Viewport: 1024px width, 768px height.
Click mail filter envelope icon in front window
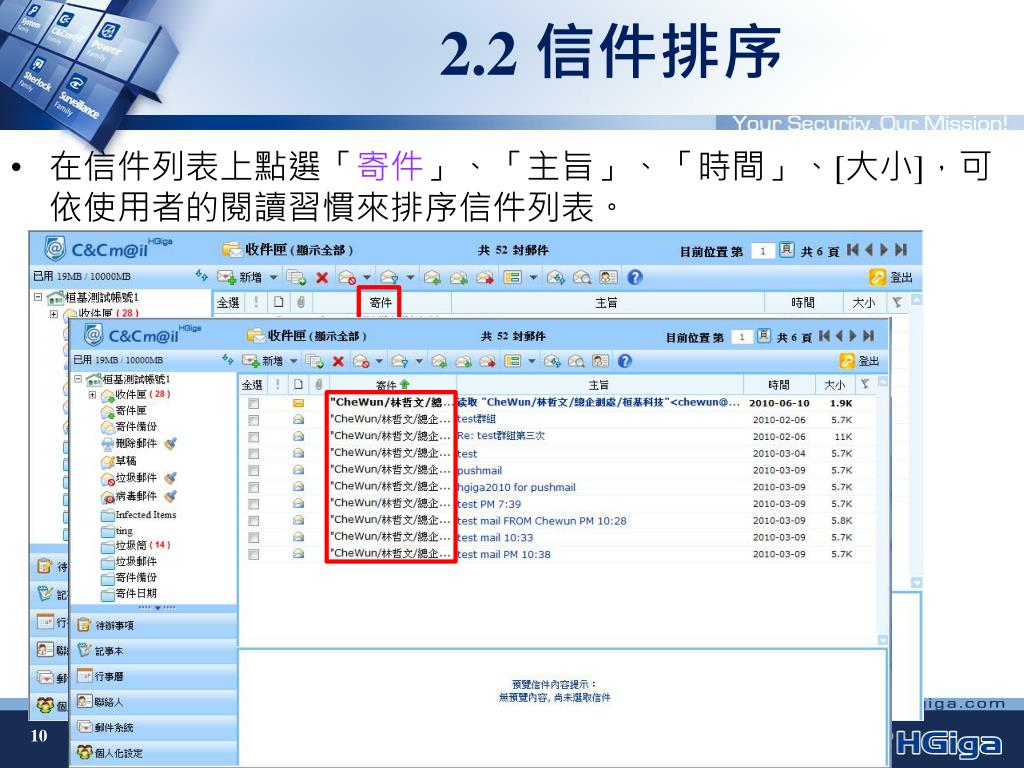coord(400,361)
